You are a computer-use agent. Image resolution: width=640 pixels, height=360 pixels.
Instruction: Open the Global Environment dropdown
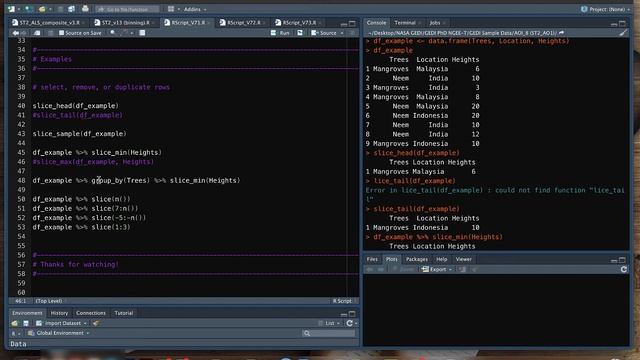(x=58, y=333)
